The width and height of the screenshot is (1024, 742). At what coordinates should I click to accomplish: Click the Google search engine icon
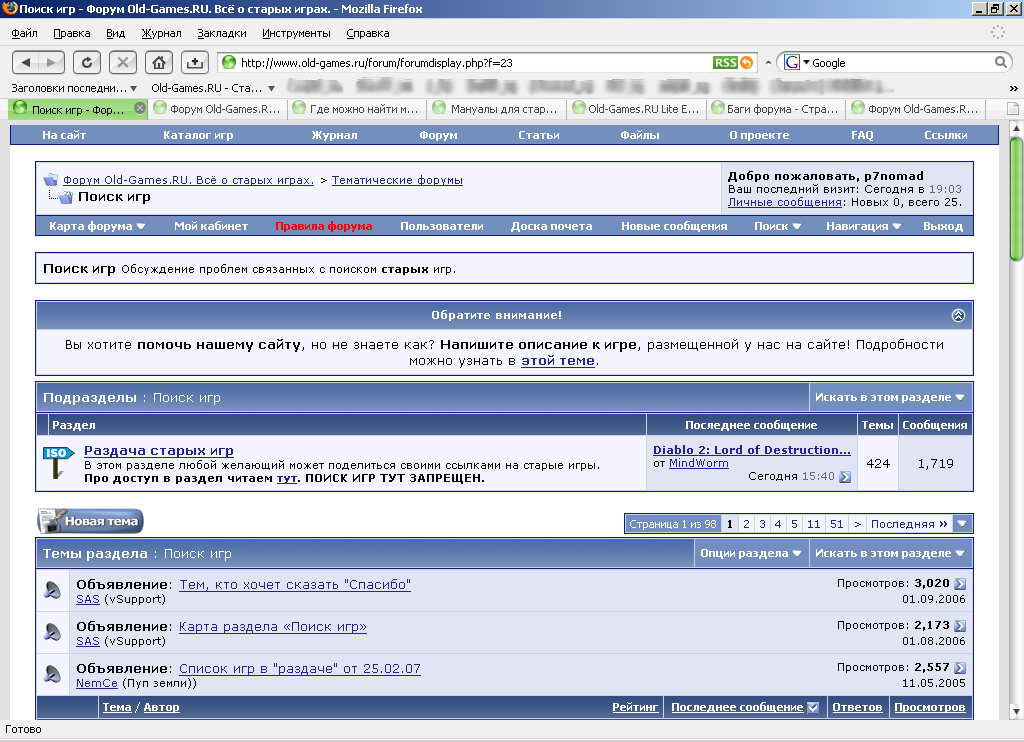[x=792, y=63]
